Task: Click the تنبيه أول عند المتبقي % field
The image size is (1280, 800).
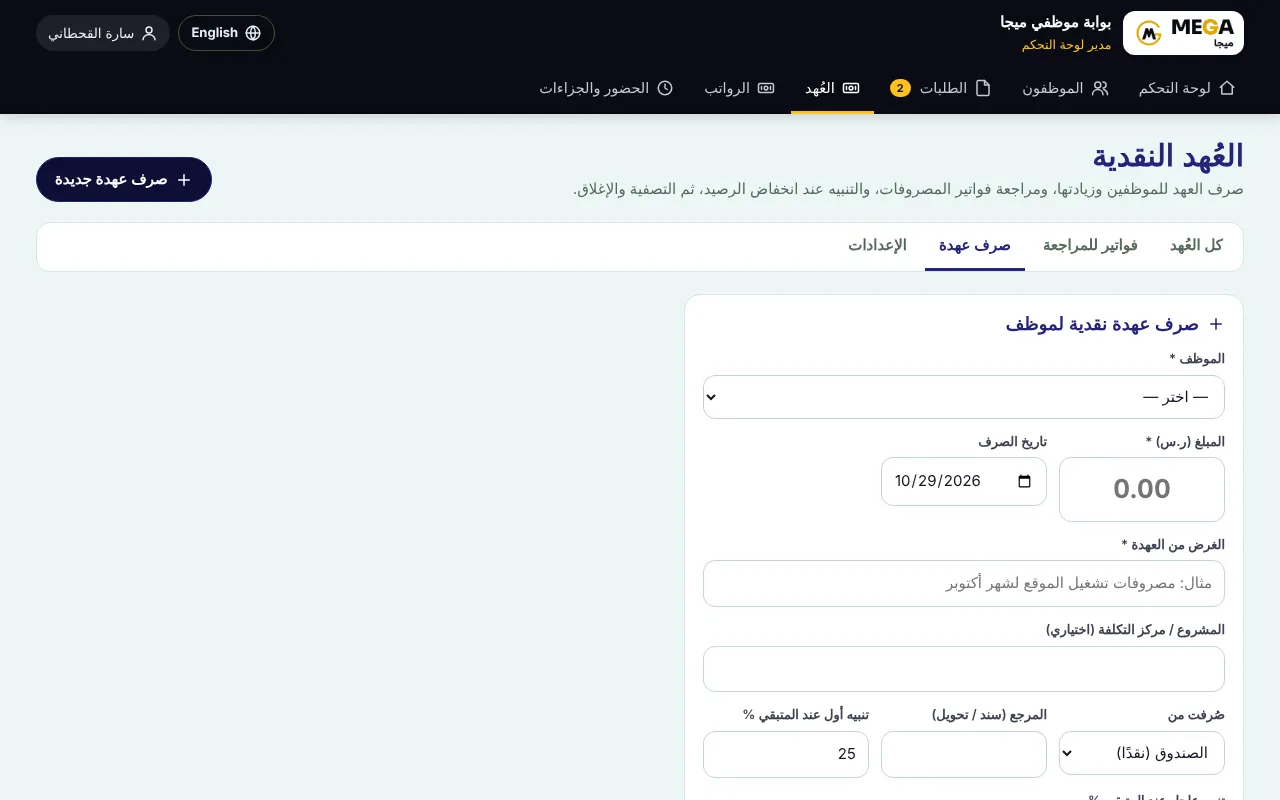Action: 786,754
